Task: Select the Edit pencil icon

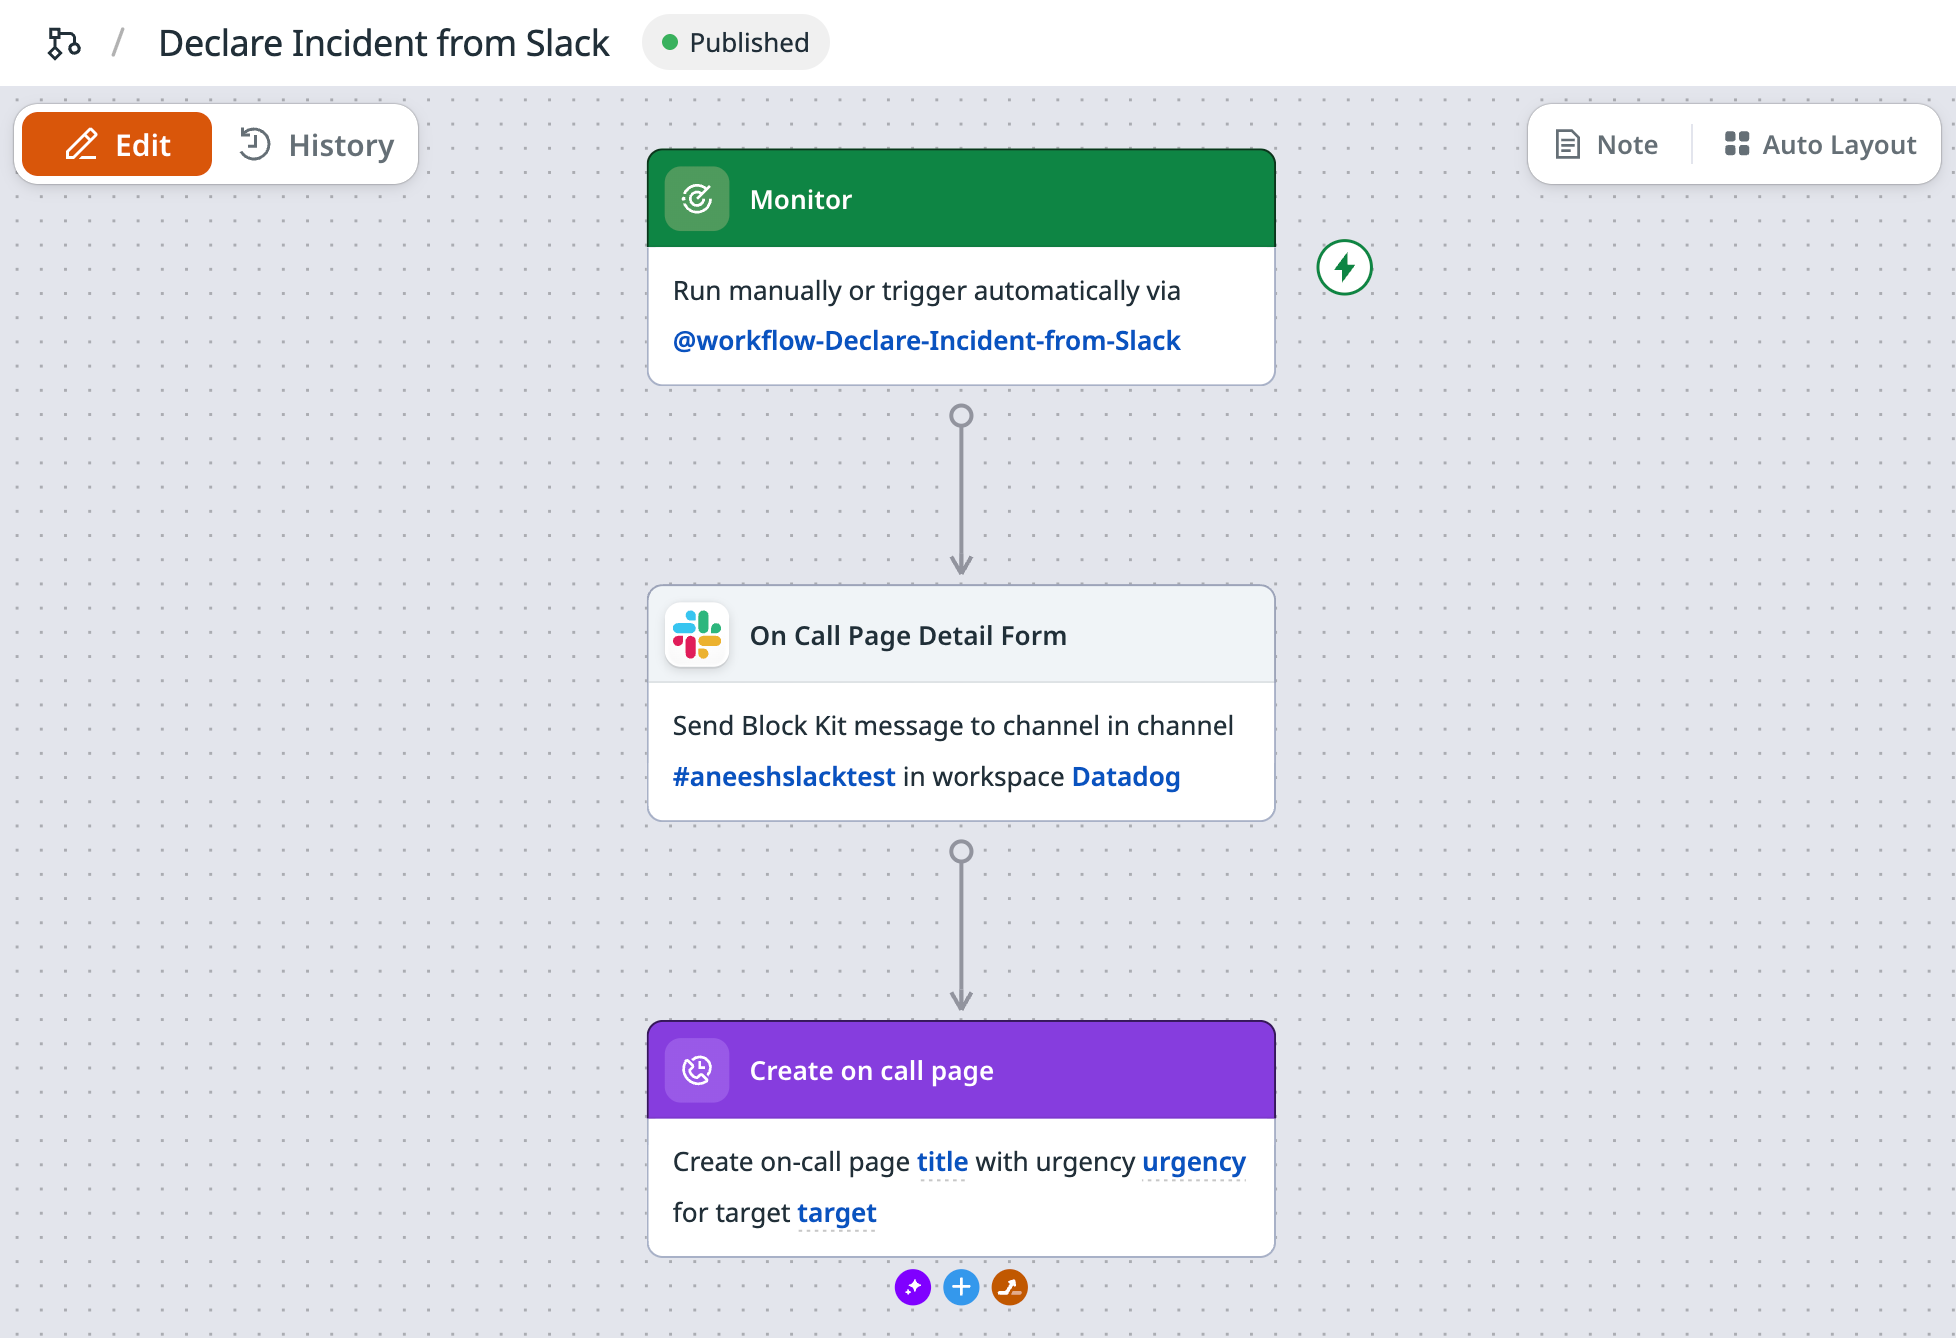Action: click(82, 144)
